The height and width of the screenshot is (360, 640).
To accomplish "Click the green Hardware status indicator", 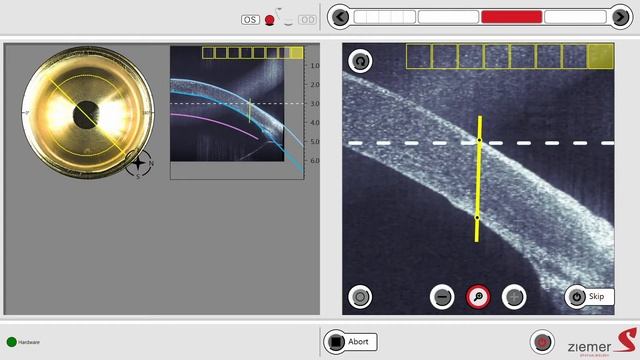I will tap(12, 342).
